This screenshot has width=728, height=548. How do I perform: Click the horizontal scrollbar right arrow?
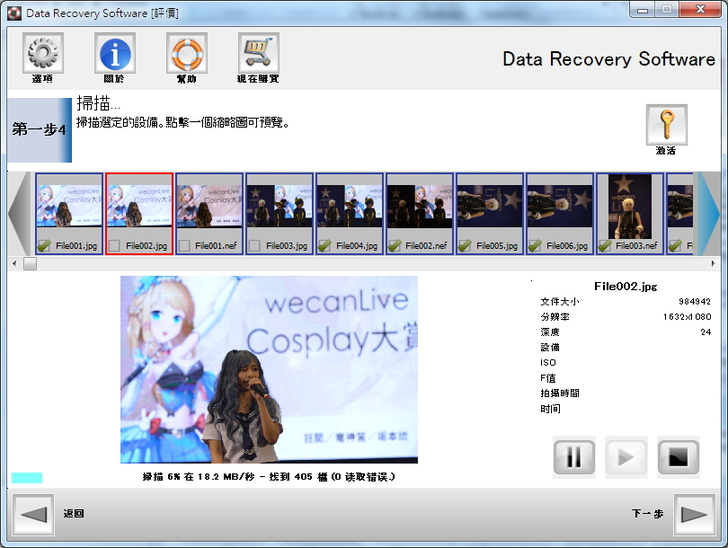[713, 264]
